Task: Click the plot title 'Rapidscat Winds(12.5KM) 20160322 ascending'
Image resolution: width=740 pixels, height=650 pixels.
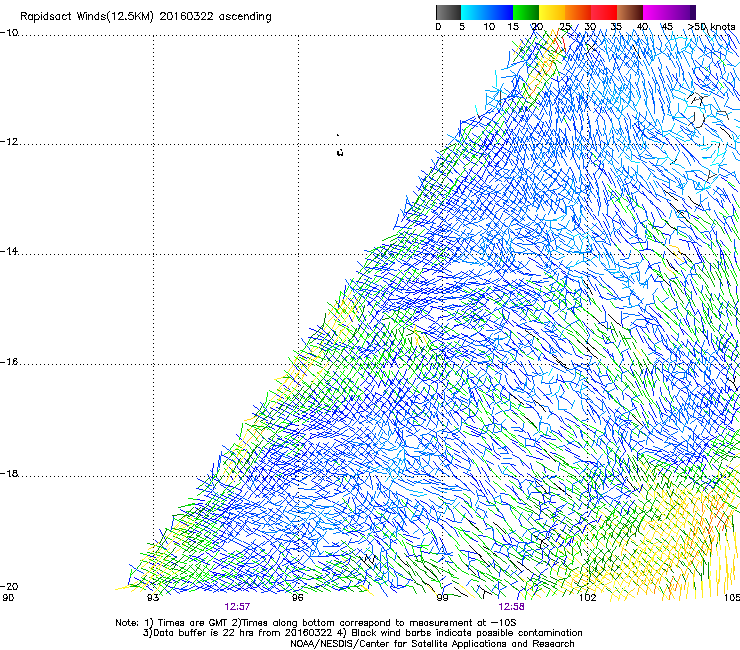Action: click(146, 17)
